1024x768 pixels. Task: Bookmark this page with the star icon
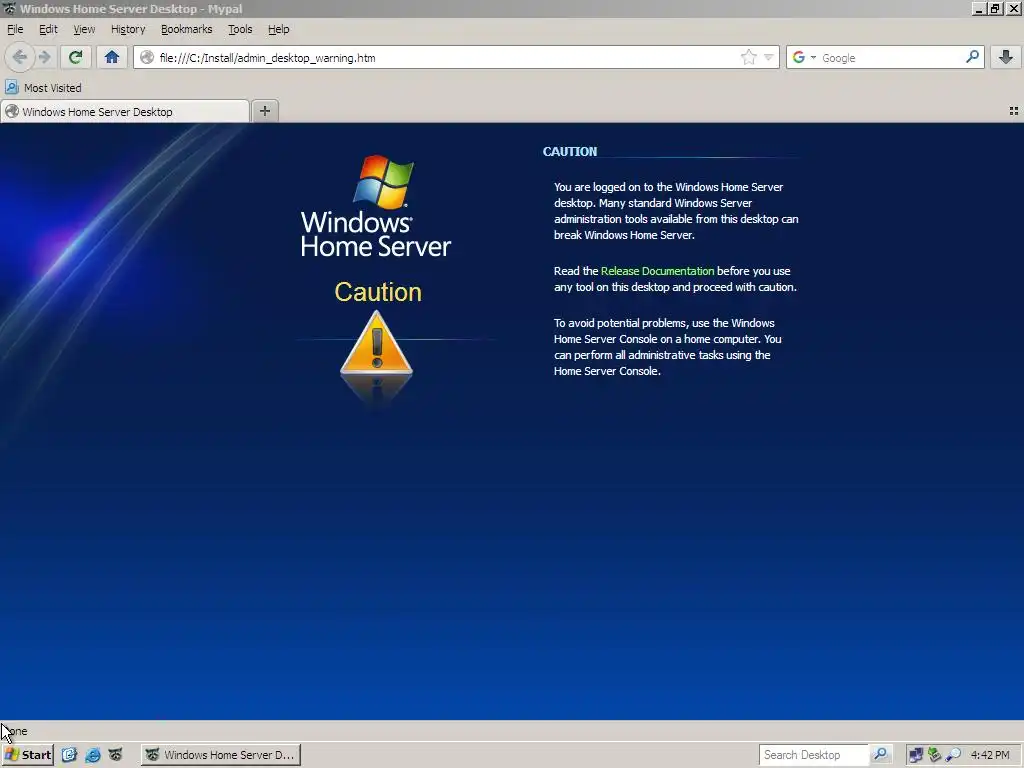point(748,57)
